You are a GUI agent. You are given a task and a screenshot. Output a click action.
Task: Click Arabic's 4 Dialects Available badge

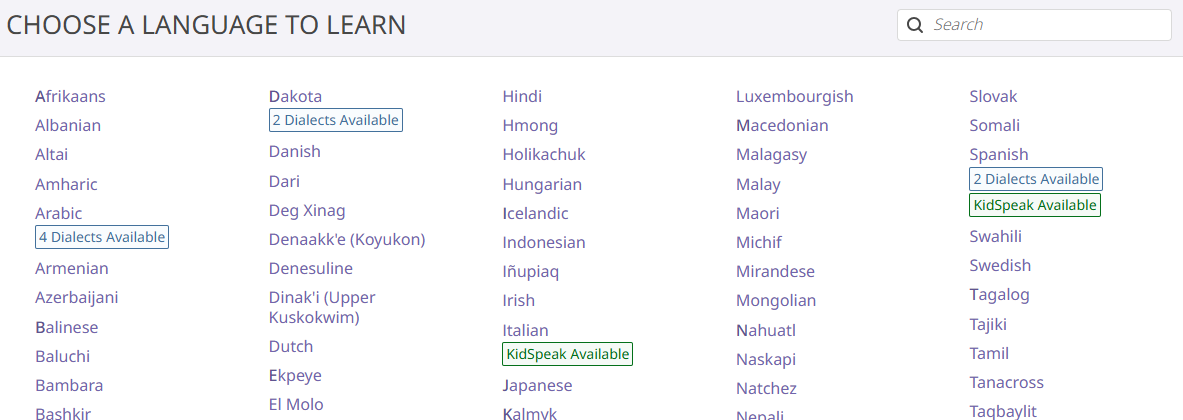(102, 237)
